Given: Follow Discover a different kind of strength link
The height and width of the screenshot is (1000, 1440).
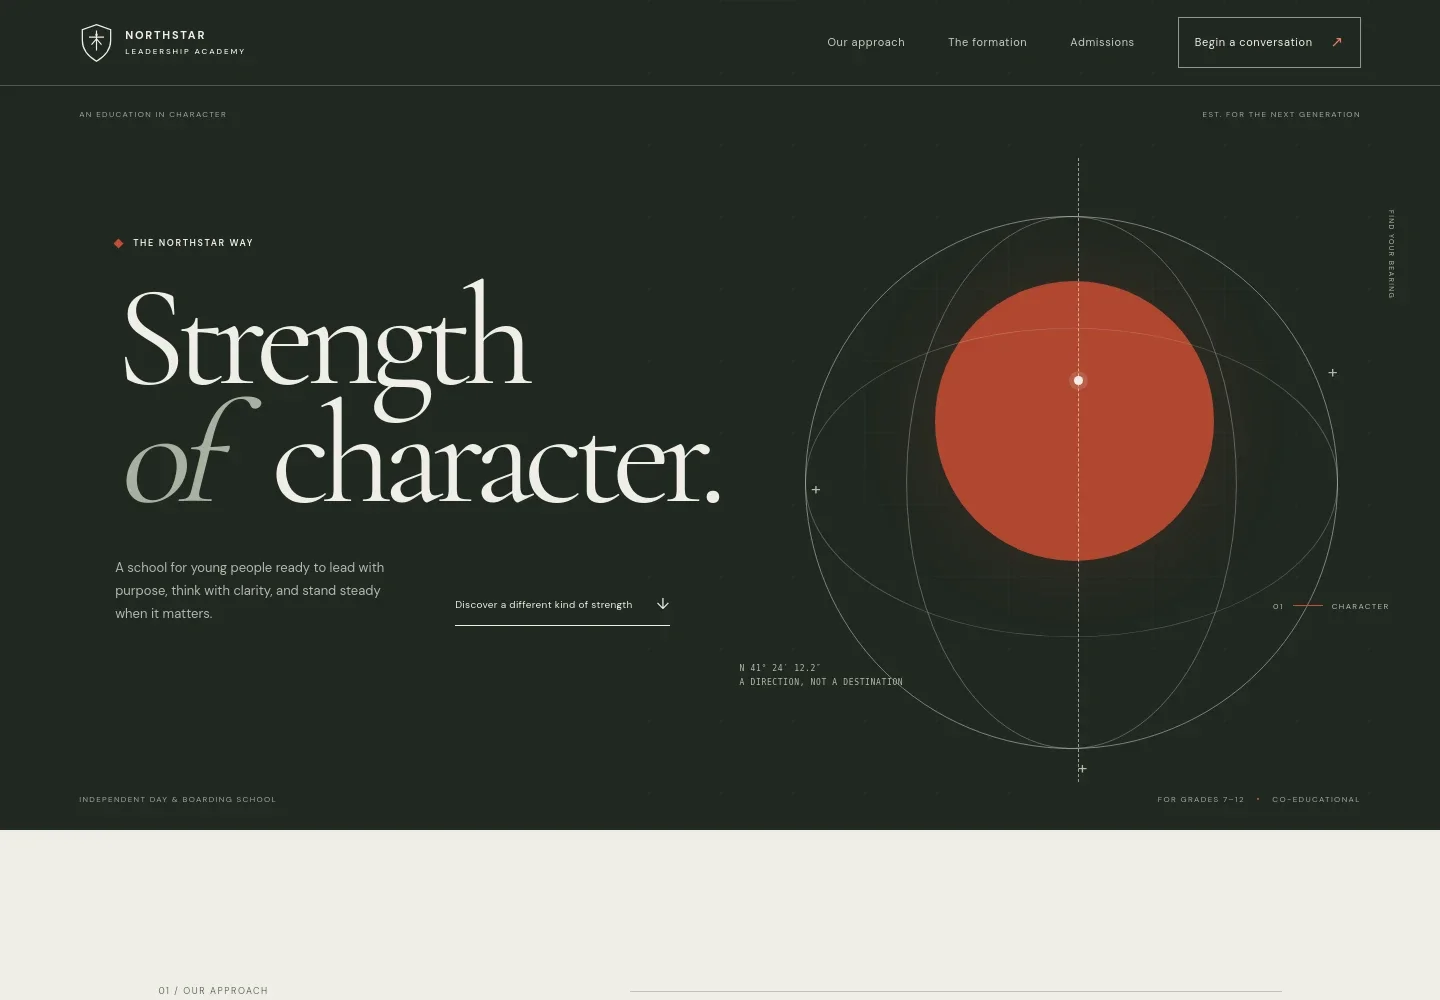Looking at the screenshot, I should tap(562, 605).
